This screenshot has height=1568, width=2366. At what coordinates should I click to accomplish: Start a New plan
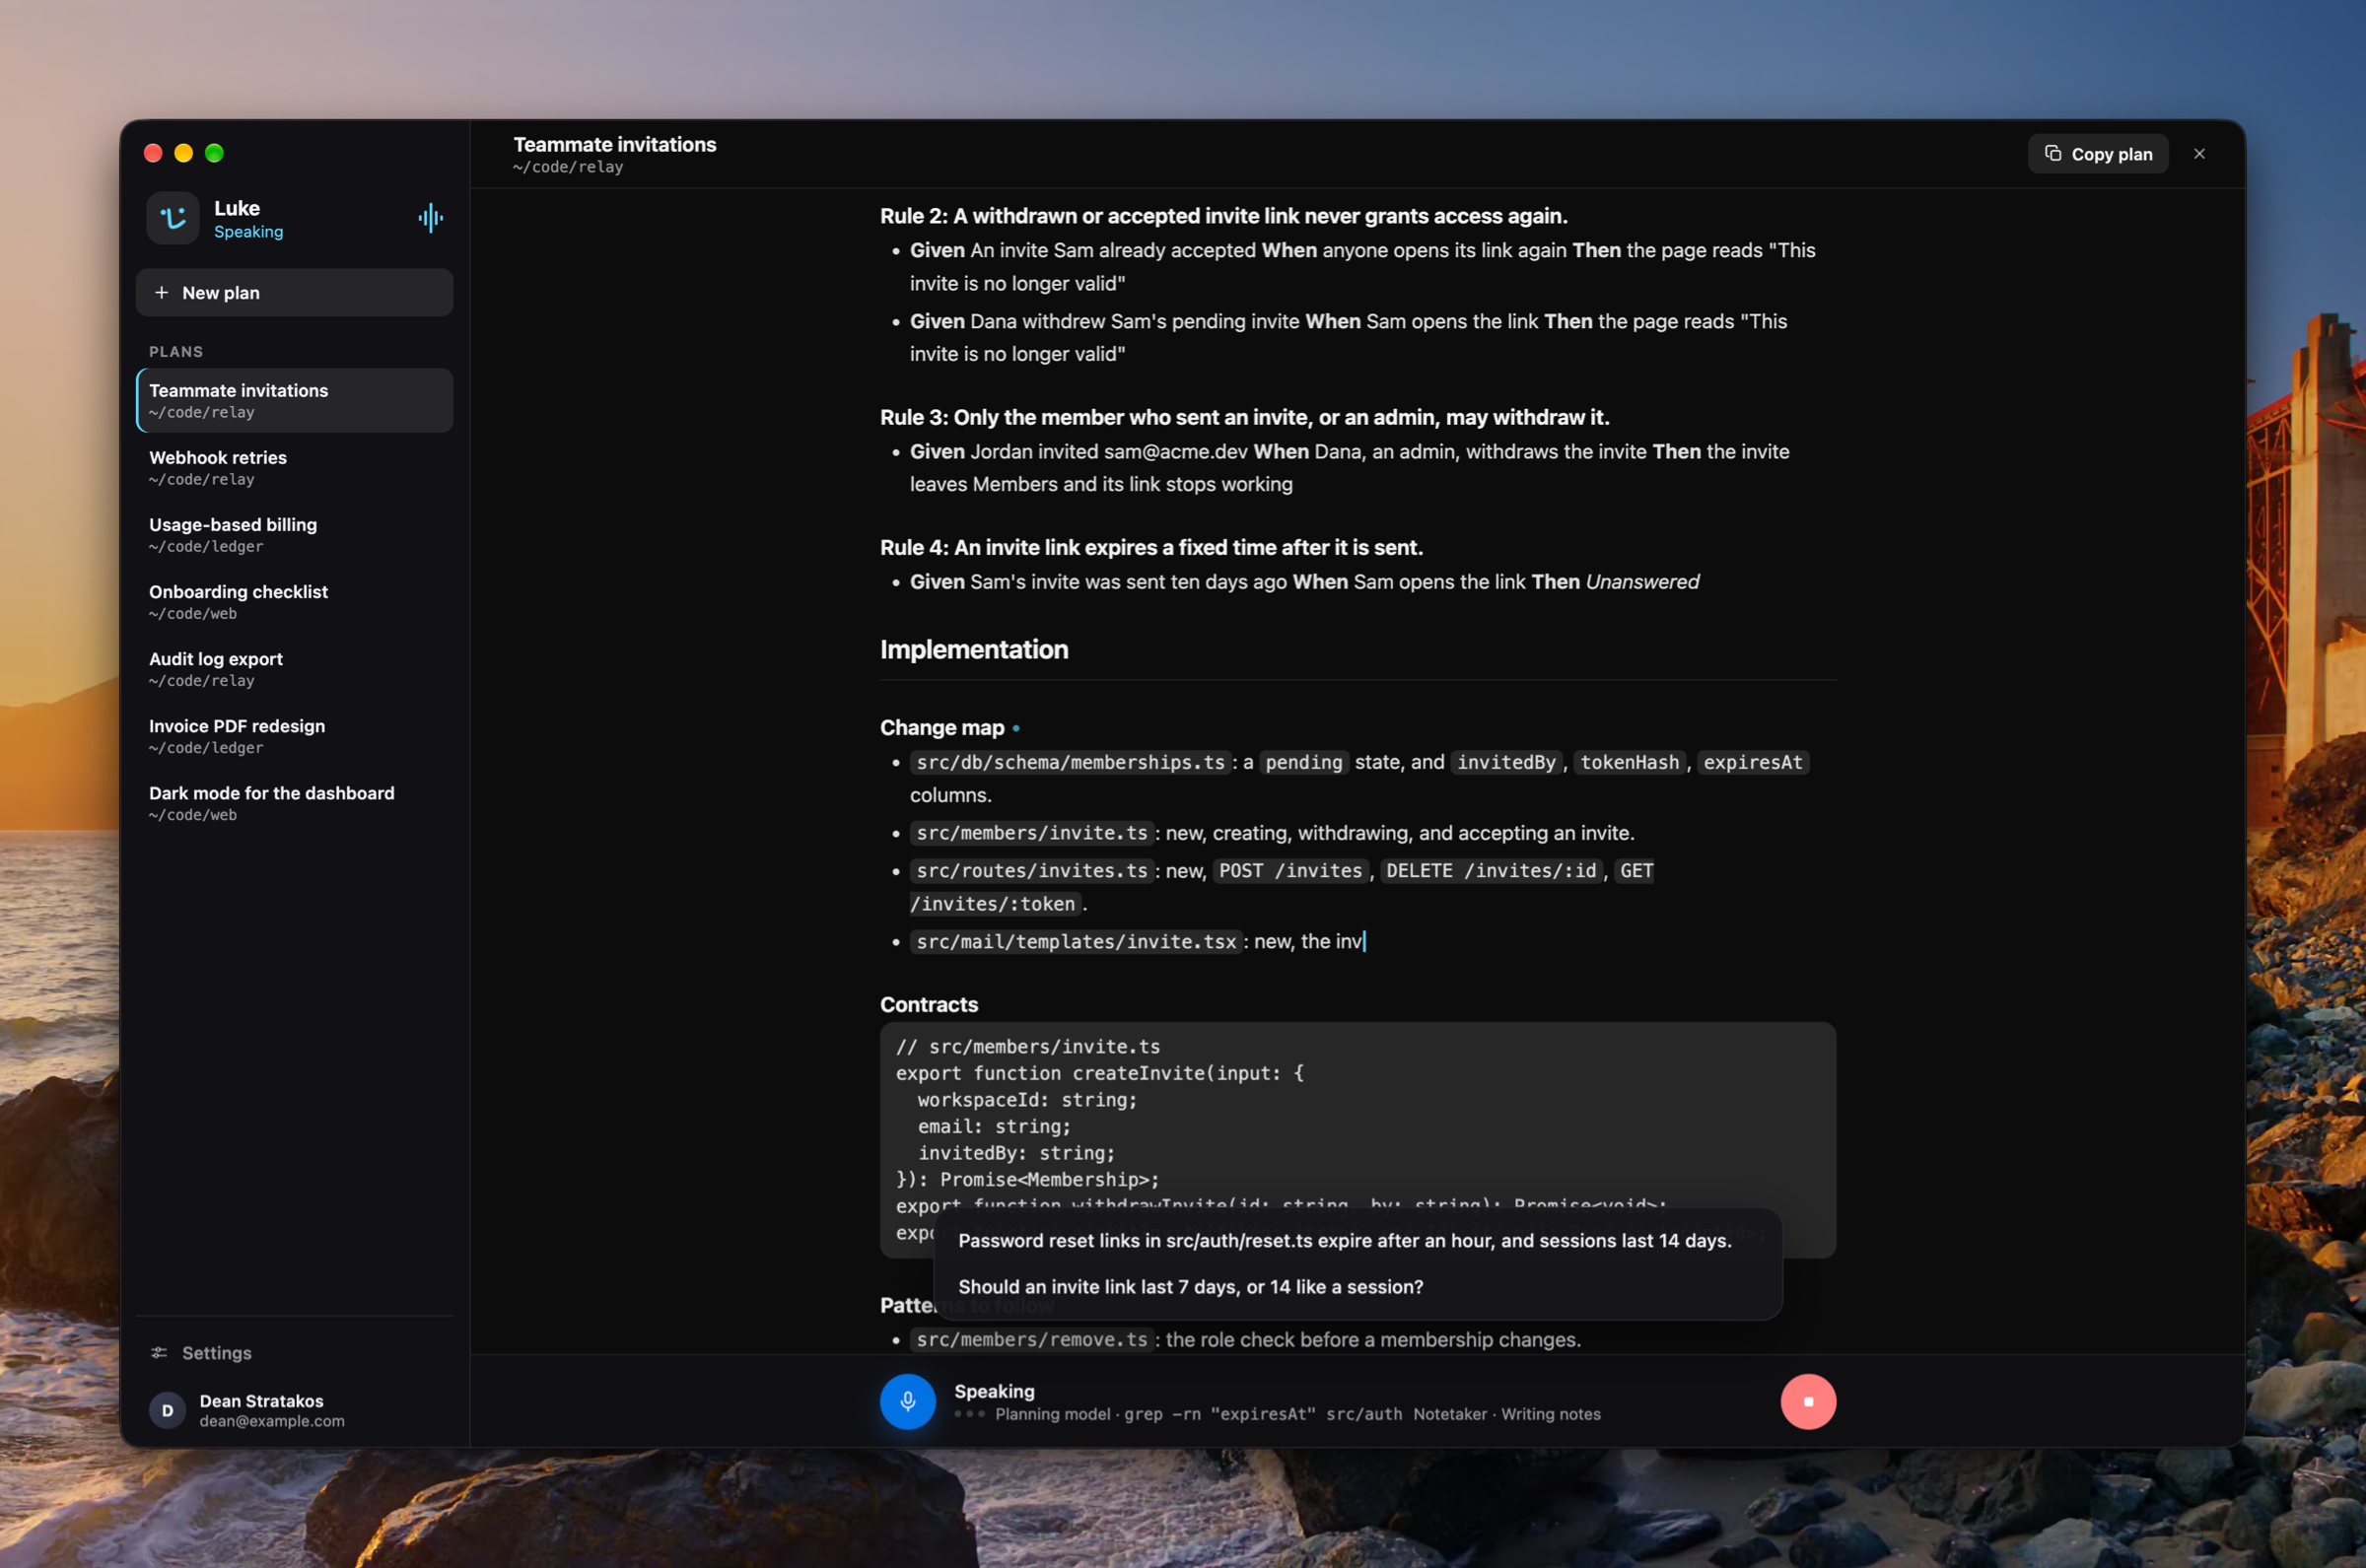(x=294, y=292)
